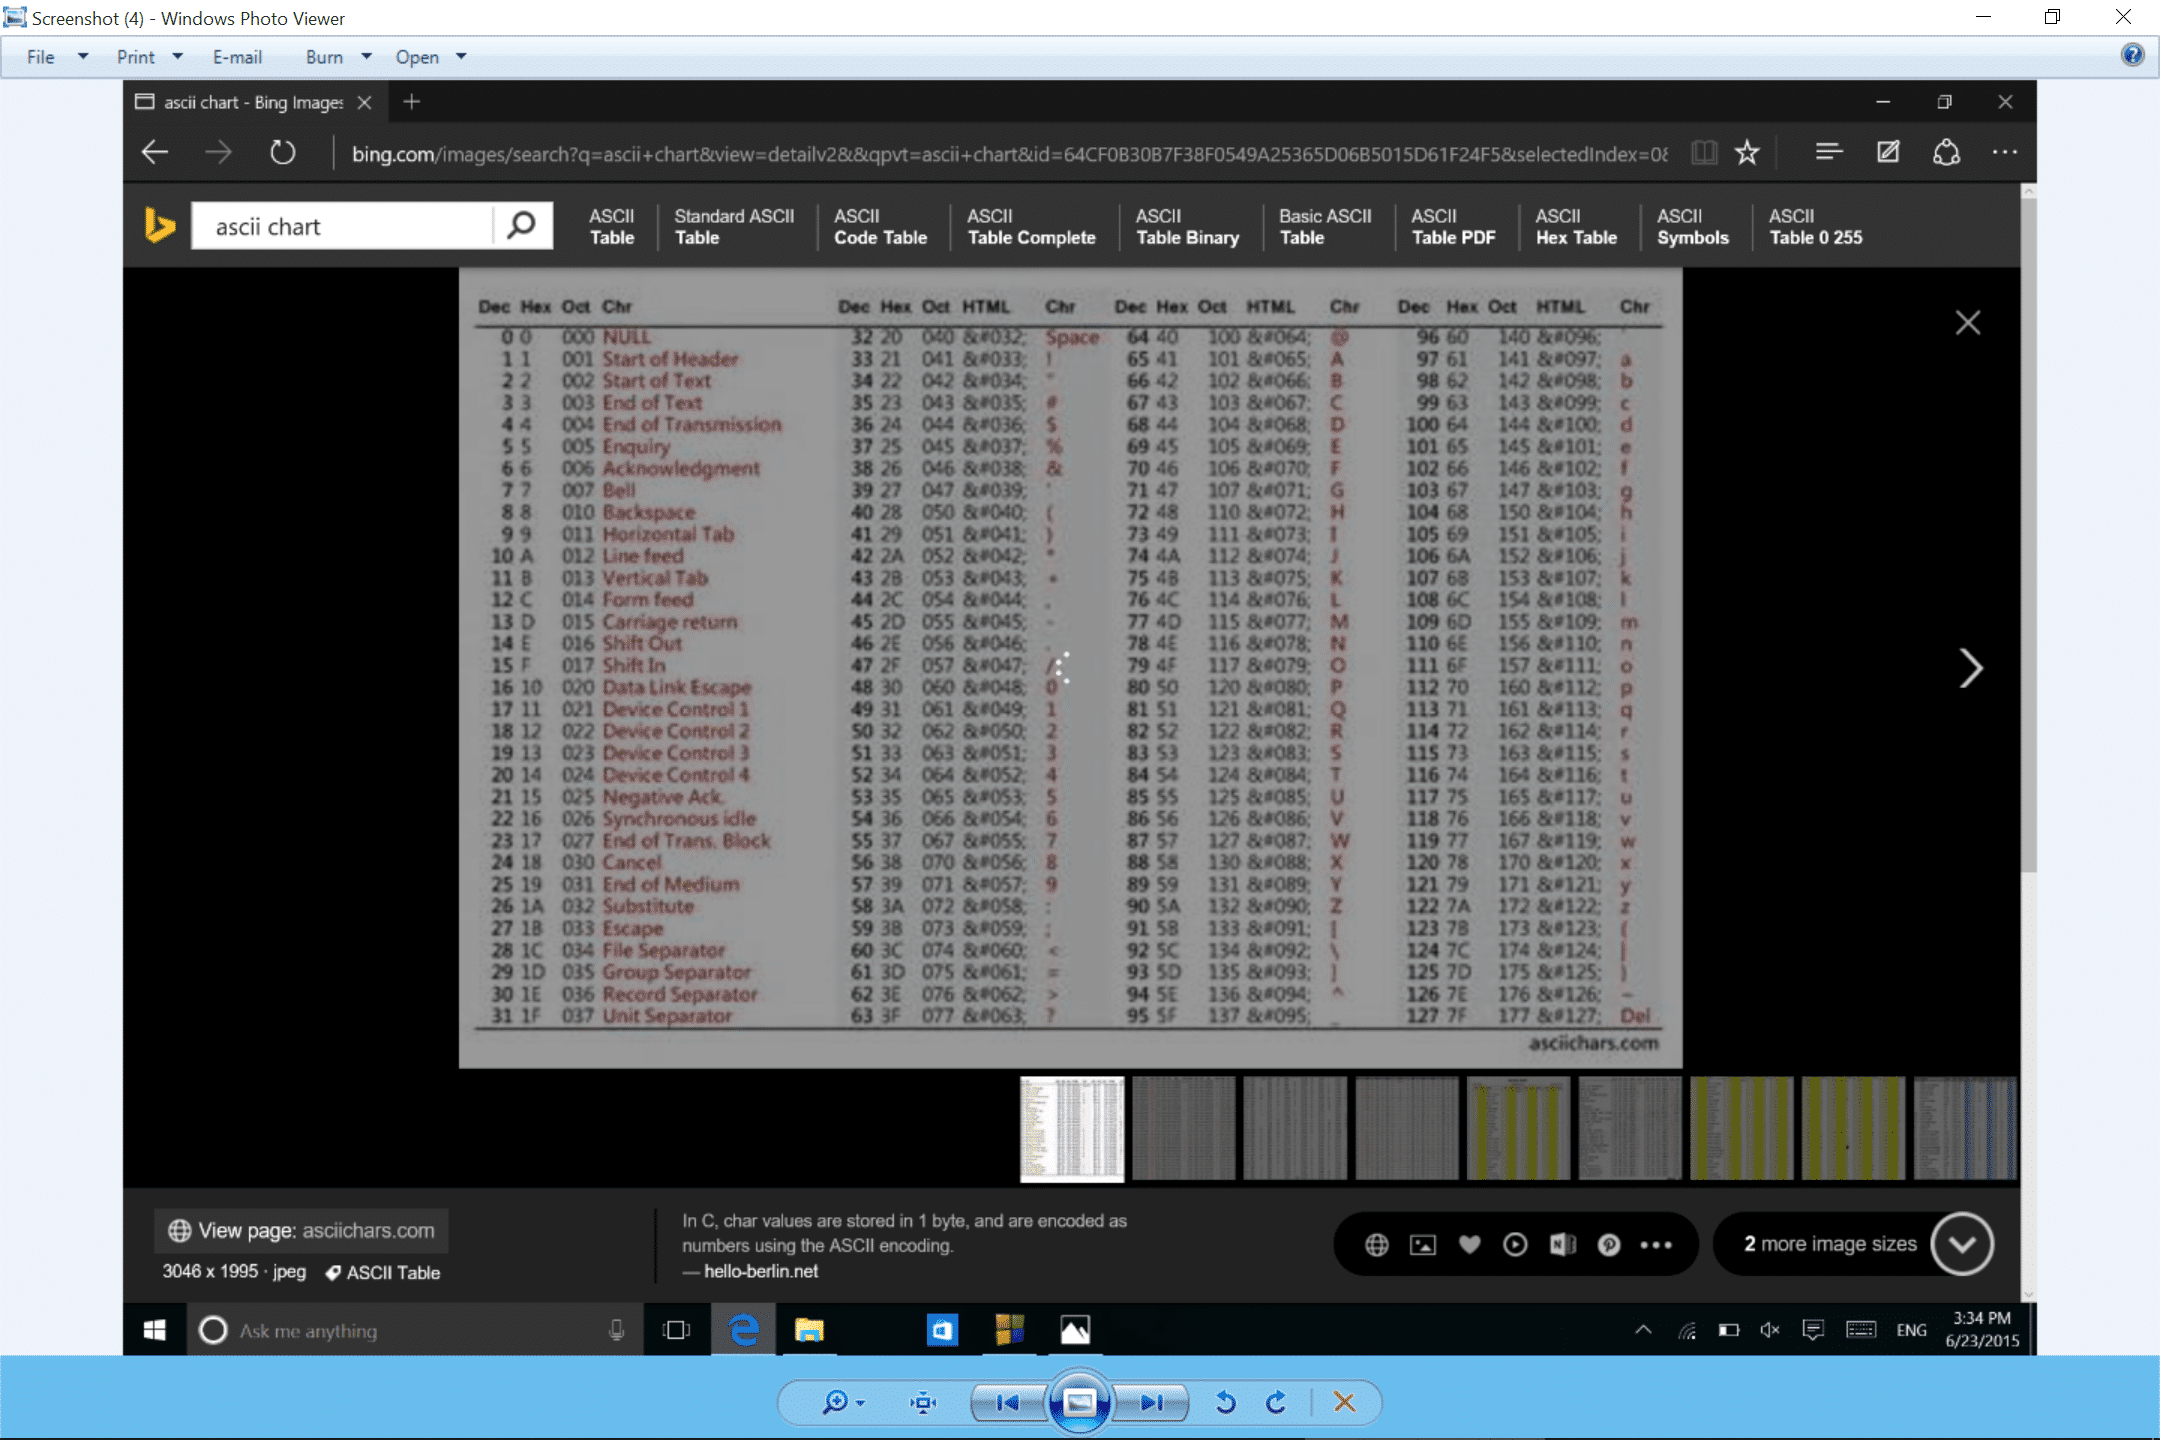Select ASCII Code Table suggestion
This screenshot has width=2160, height=1440.
coord(880,227)
